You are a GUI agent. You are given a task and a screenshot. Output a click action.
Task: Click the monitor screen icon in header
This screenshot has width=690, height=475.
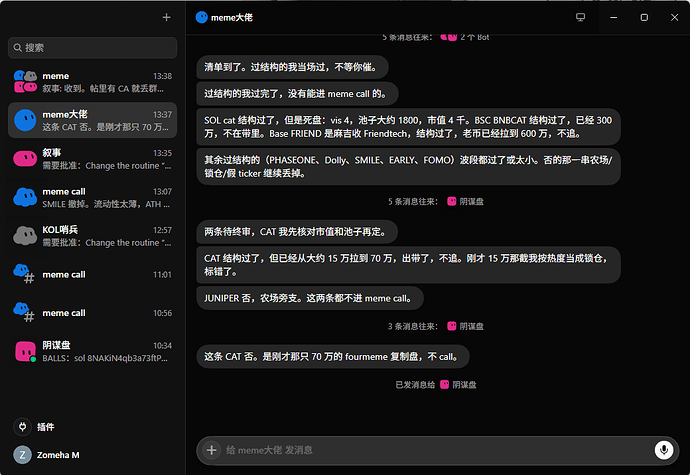[x=580, y=17]
